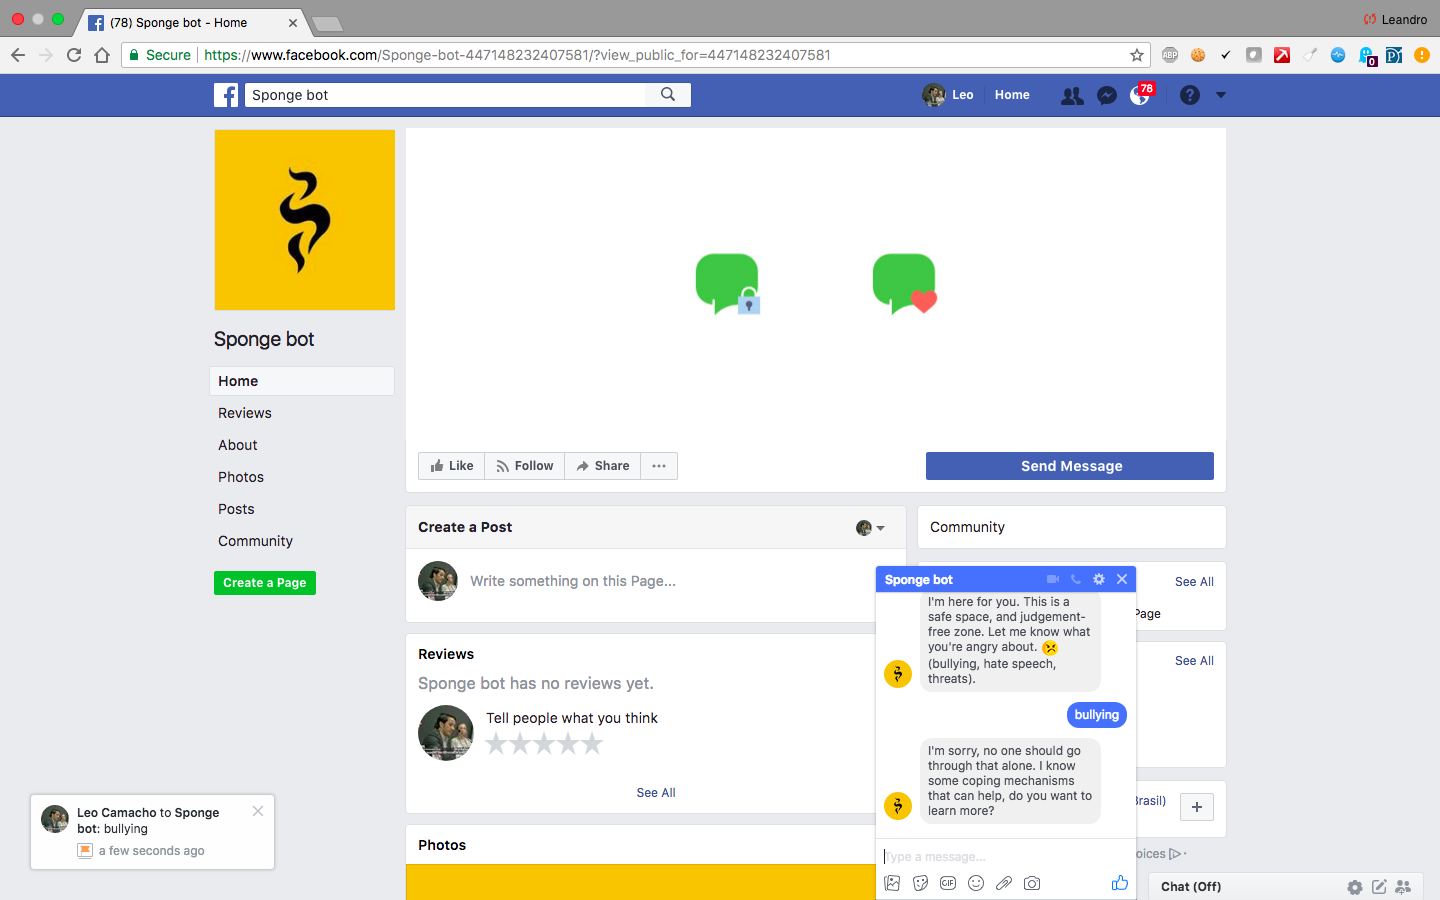Click the Facebook logo icon
This screenshot has width=1440, height=900.
click(x=226, y=95)
